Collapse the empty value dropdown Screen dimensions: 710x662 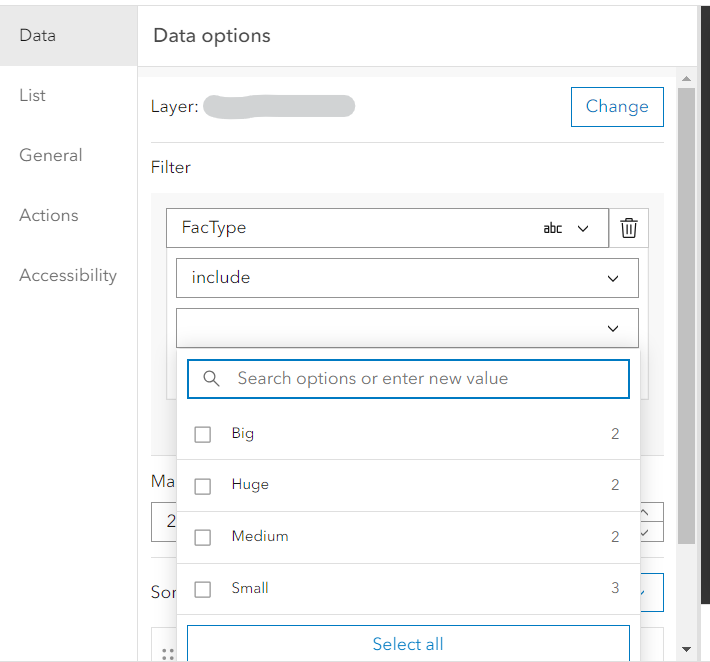tap(613, 328)
